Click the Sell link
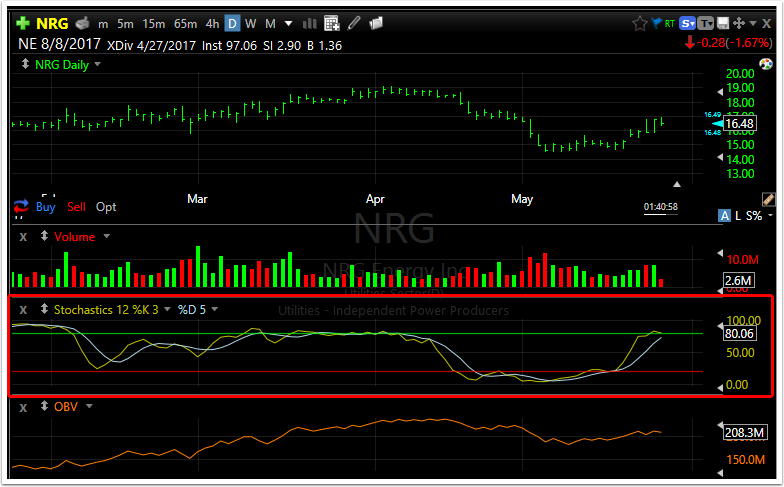 click(76, 206)
